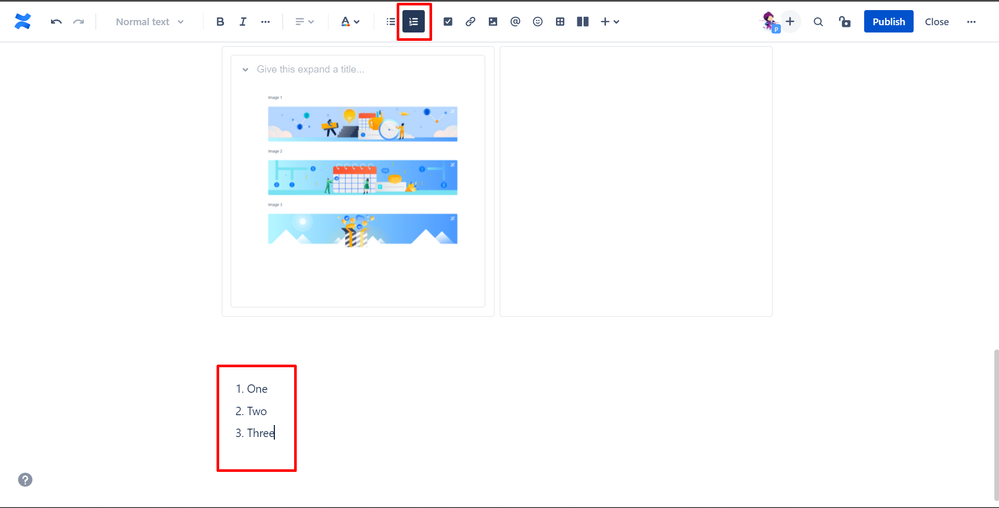Viewport: 999px width, 508px height.
Task: Click the list item "Three"
Action: (x=261, y=433)
